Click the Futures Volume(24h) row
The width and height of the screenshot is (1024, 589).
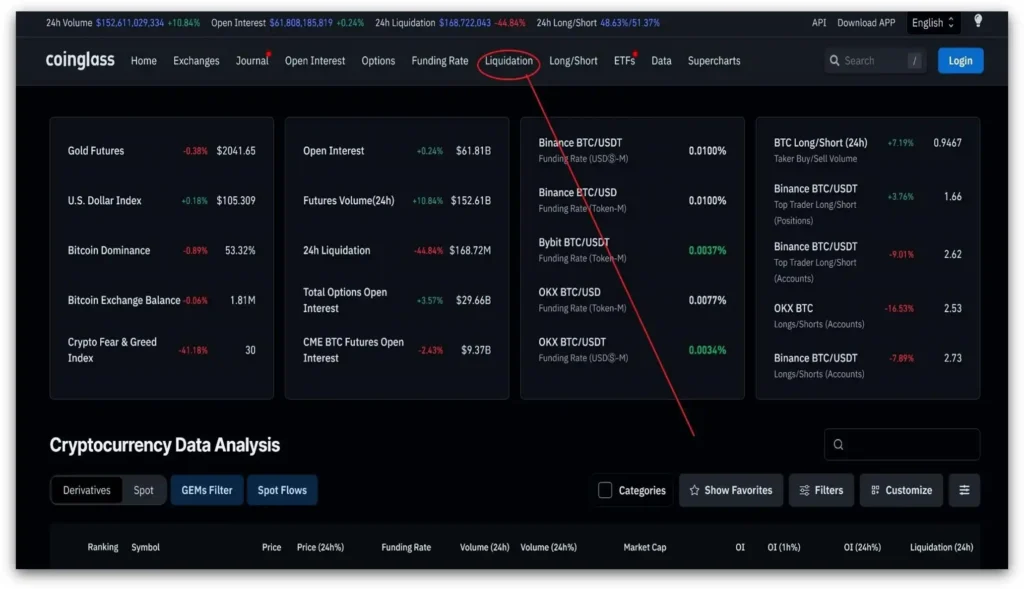(396, 200)
